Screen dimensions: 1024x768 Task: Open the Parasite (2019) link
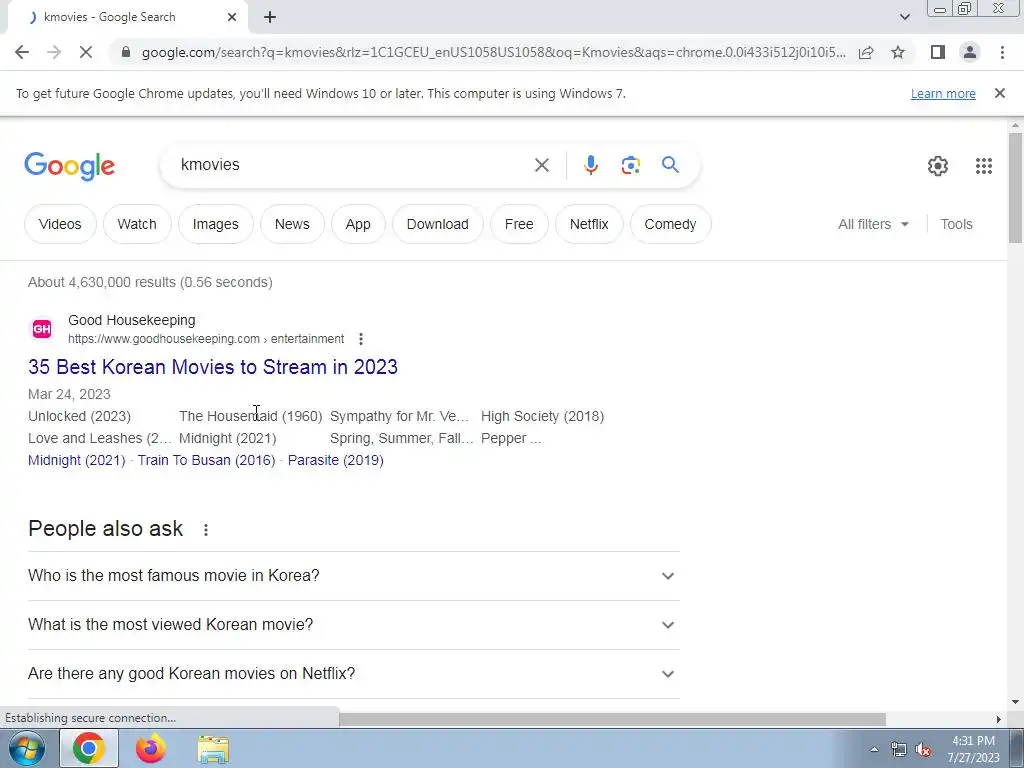click(x=336, y=460)
